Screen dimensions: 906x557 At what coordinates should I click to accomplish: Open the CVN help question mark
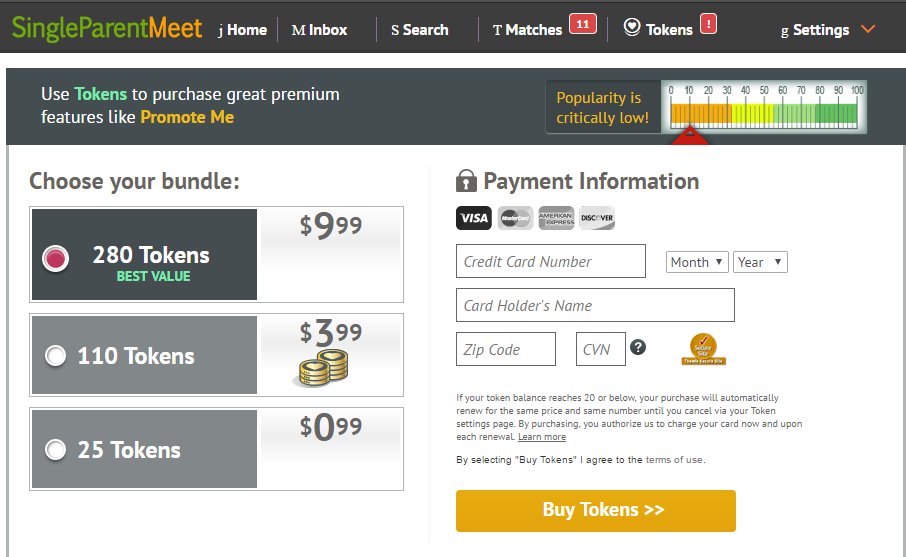(638, 347)
